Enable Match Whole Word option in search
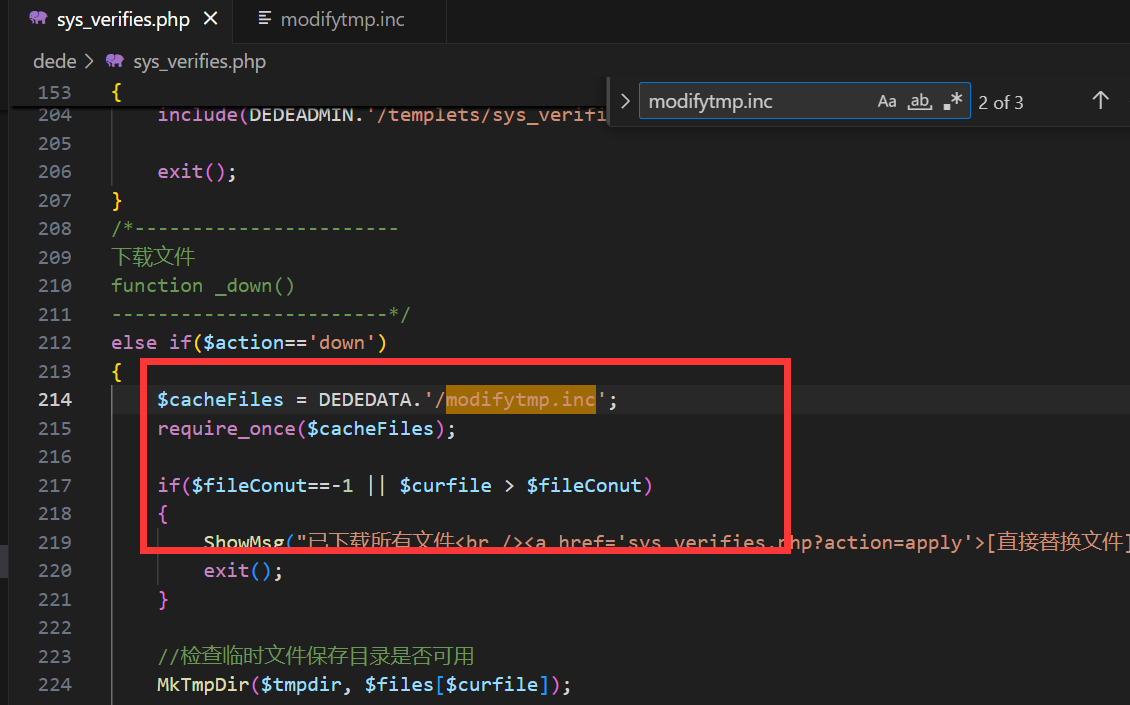This screenshot has height=705, width=1130. coord(919,101)
